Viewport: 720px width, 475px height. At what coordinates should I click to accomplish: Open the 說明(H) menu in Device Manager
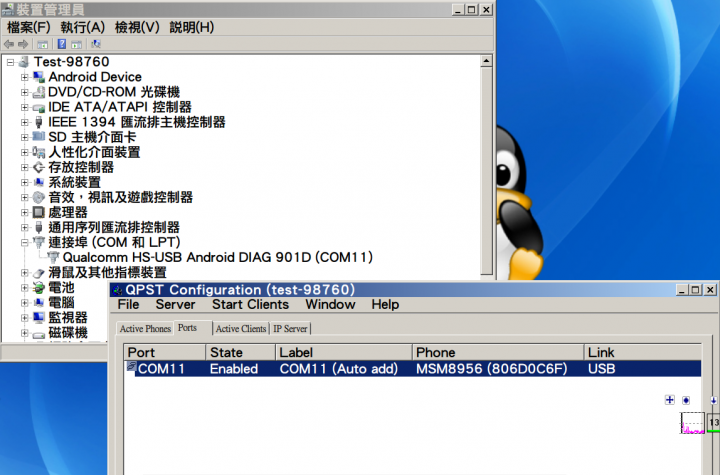[x=191, y=28]
